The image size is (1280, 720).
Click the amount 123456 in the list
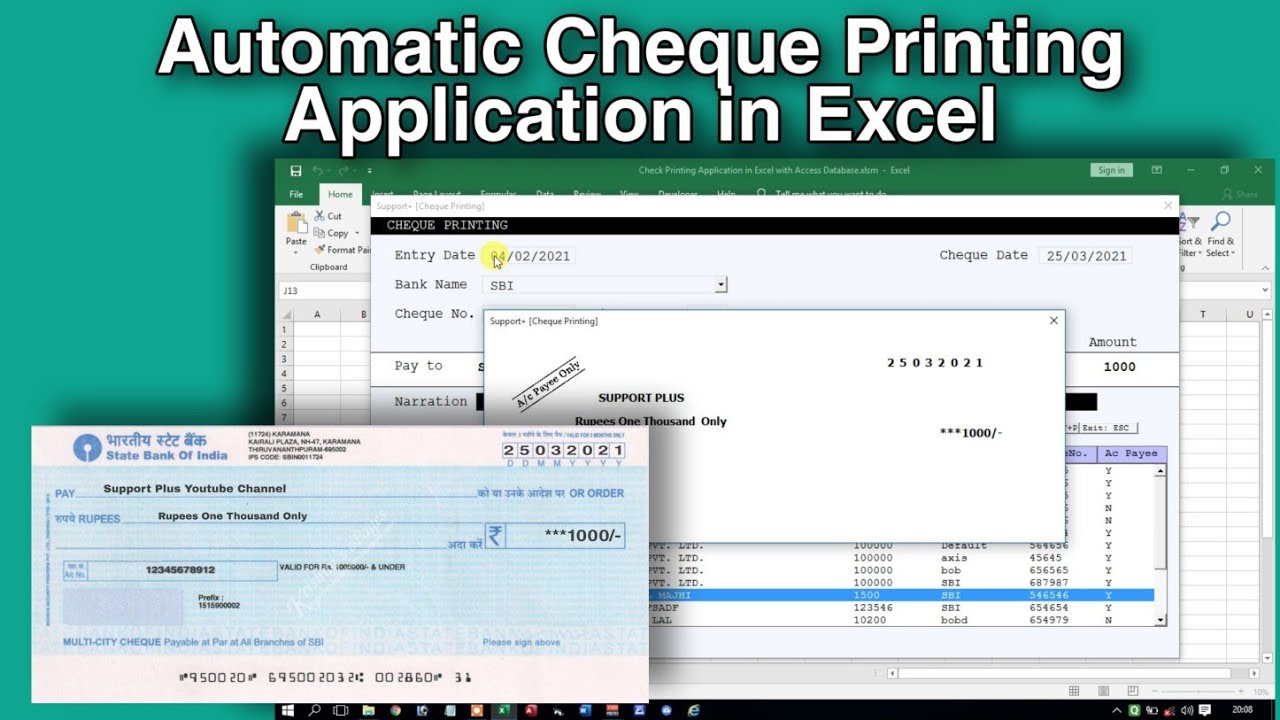click(873, 608)
